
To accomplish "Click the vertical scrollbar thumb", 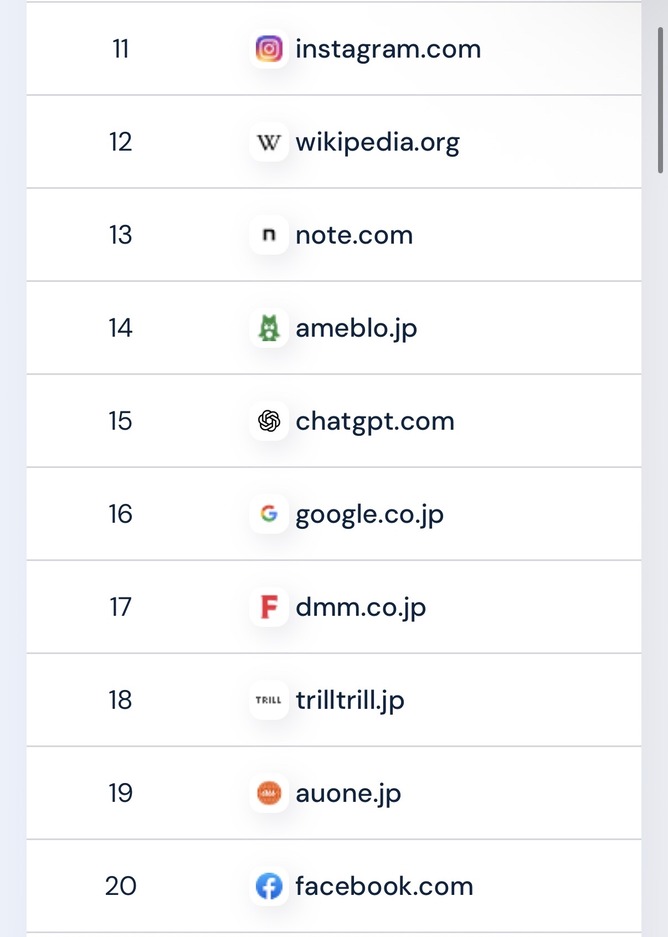I will click(x=659, y=100).
